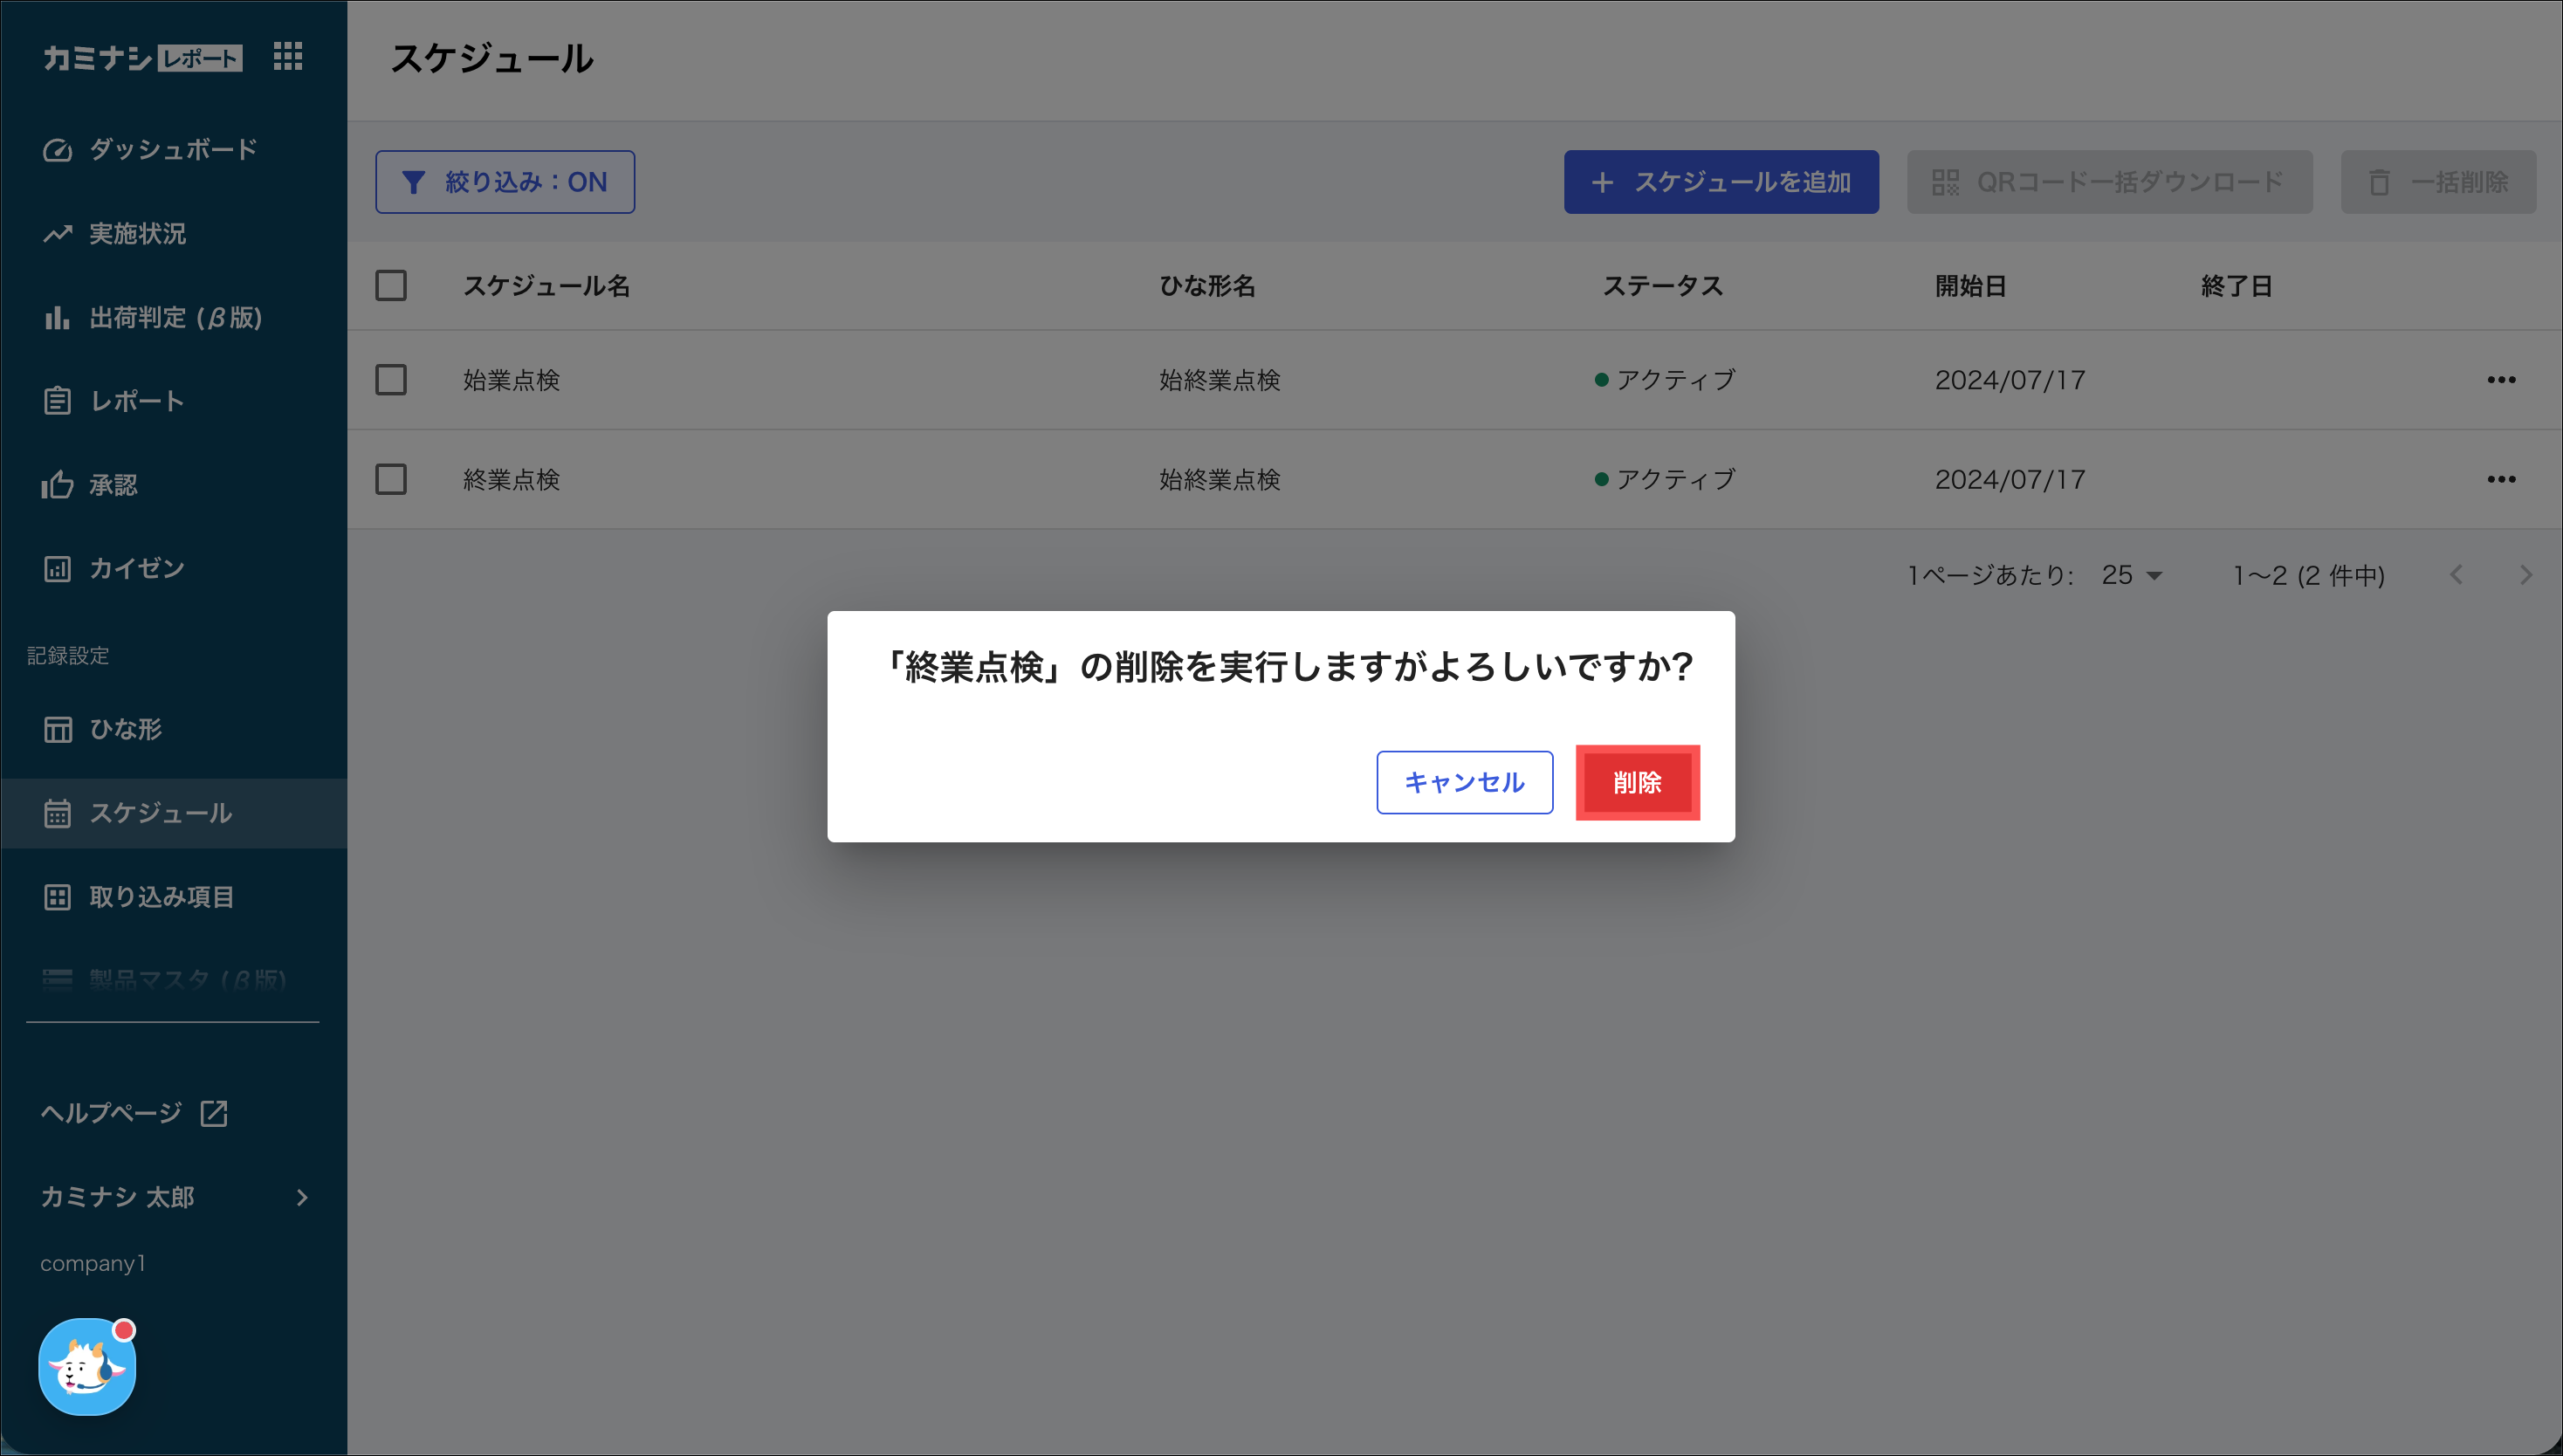Image resolution: width=2563 pixels, height=1456 pixels.
Task: Open the chat support mascot icon
Action: [x=87, y=1366]
